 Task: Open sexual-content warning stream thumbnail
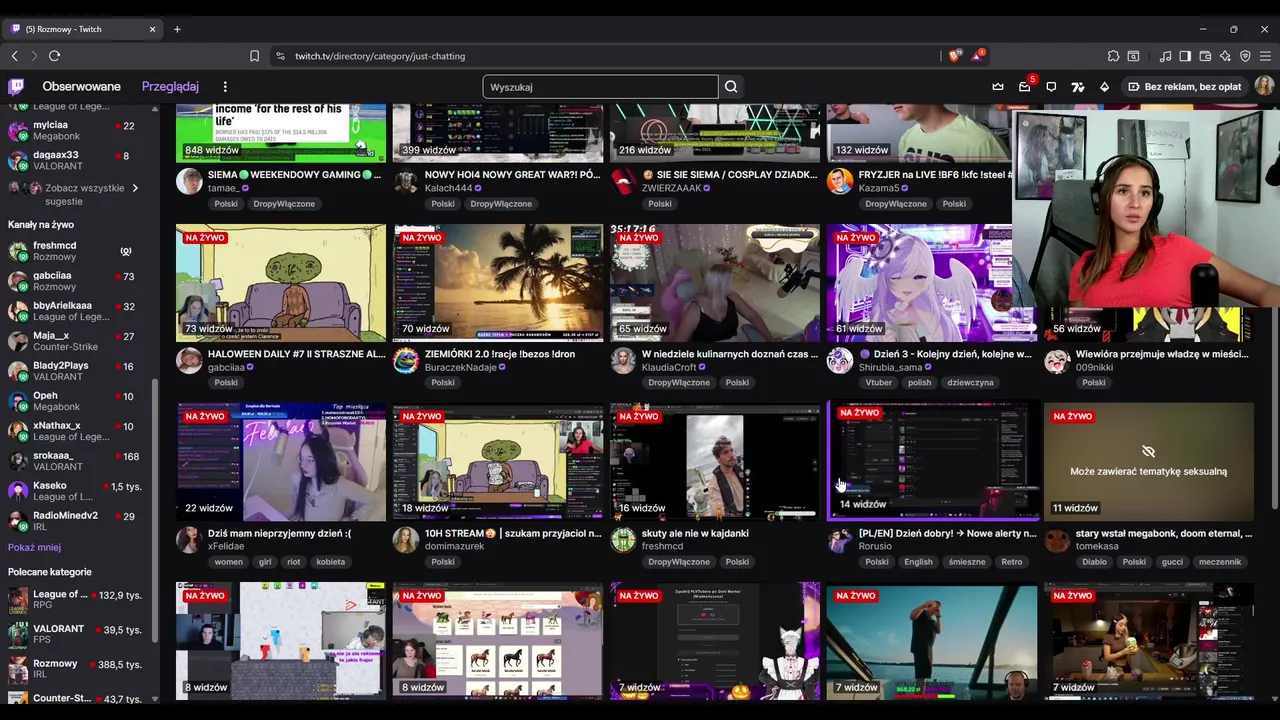pyautogui.click(x=1148, y=462)
